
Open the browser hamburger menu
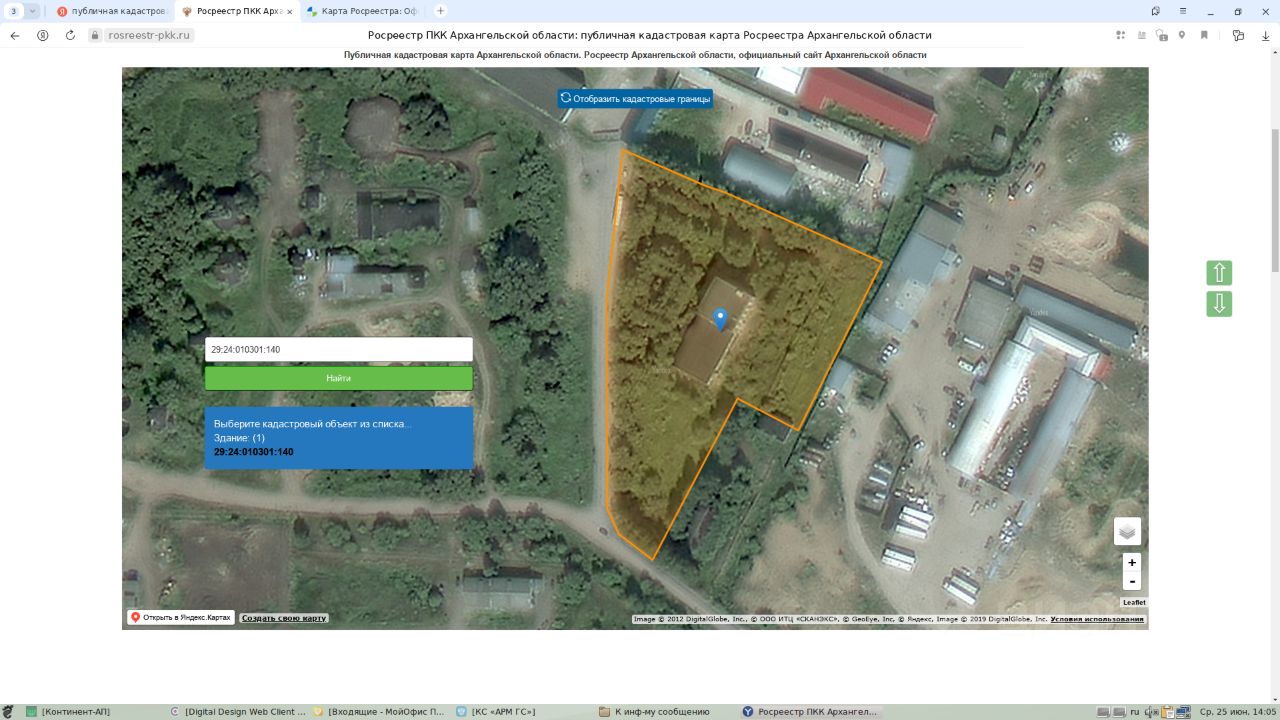(1184, 11)
